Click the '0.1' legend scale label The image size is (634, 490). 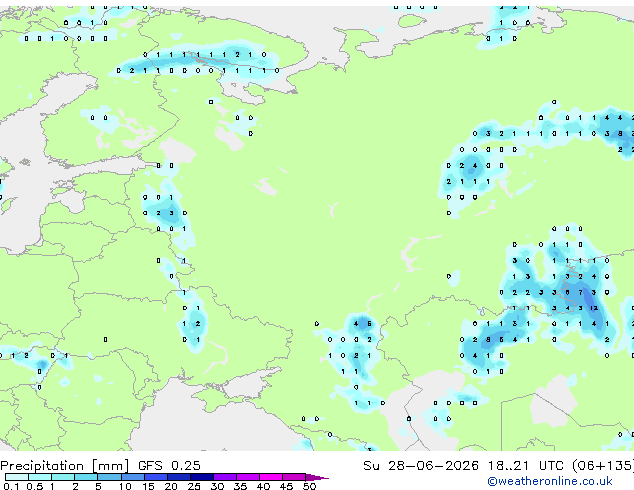pos(11,486)
